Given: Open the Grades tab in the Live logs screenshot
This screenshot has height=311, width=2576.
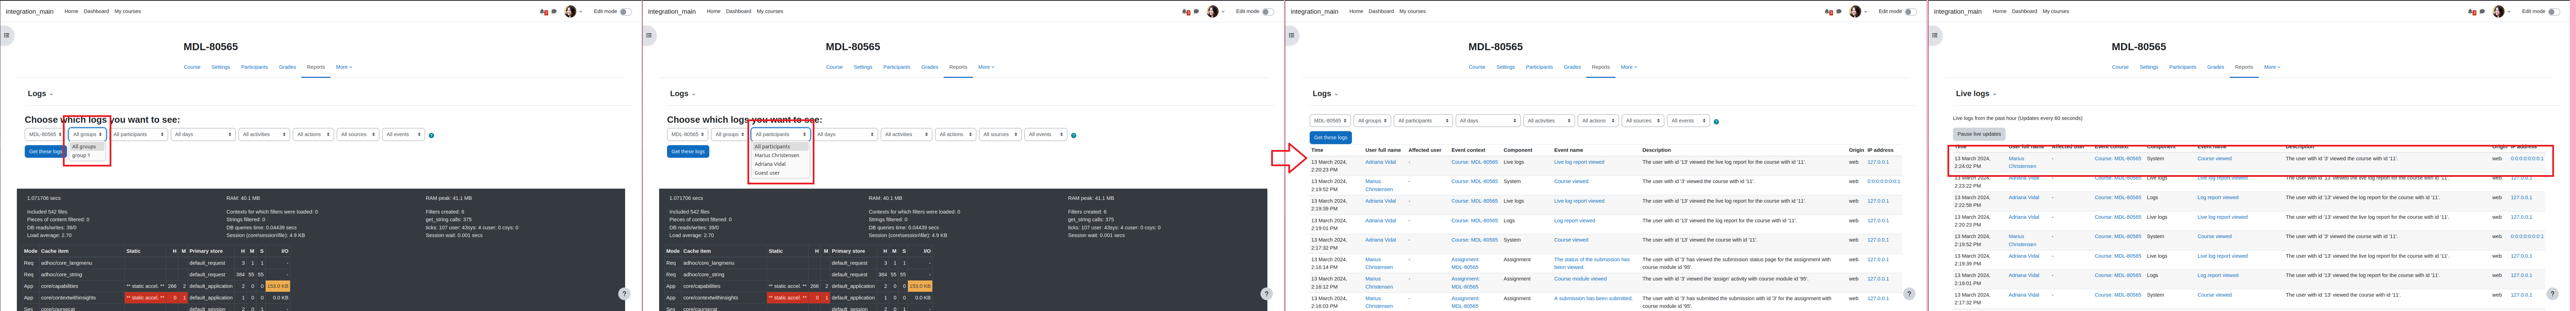Looking at the screenshot, I should 2215,67.
